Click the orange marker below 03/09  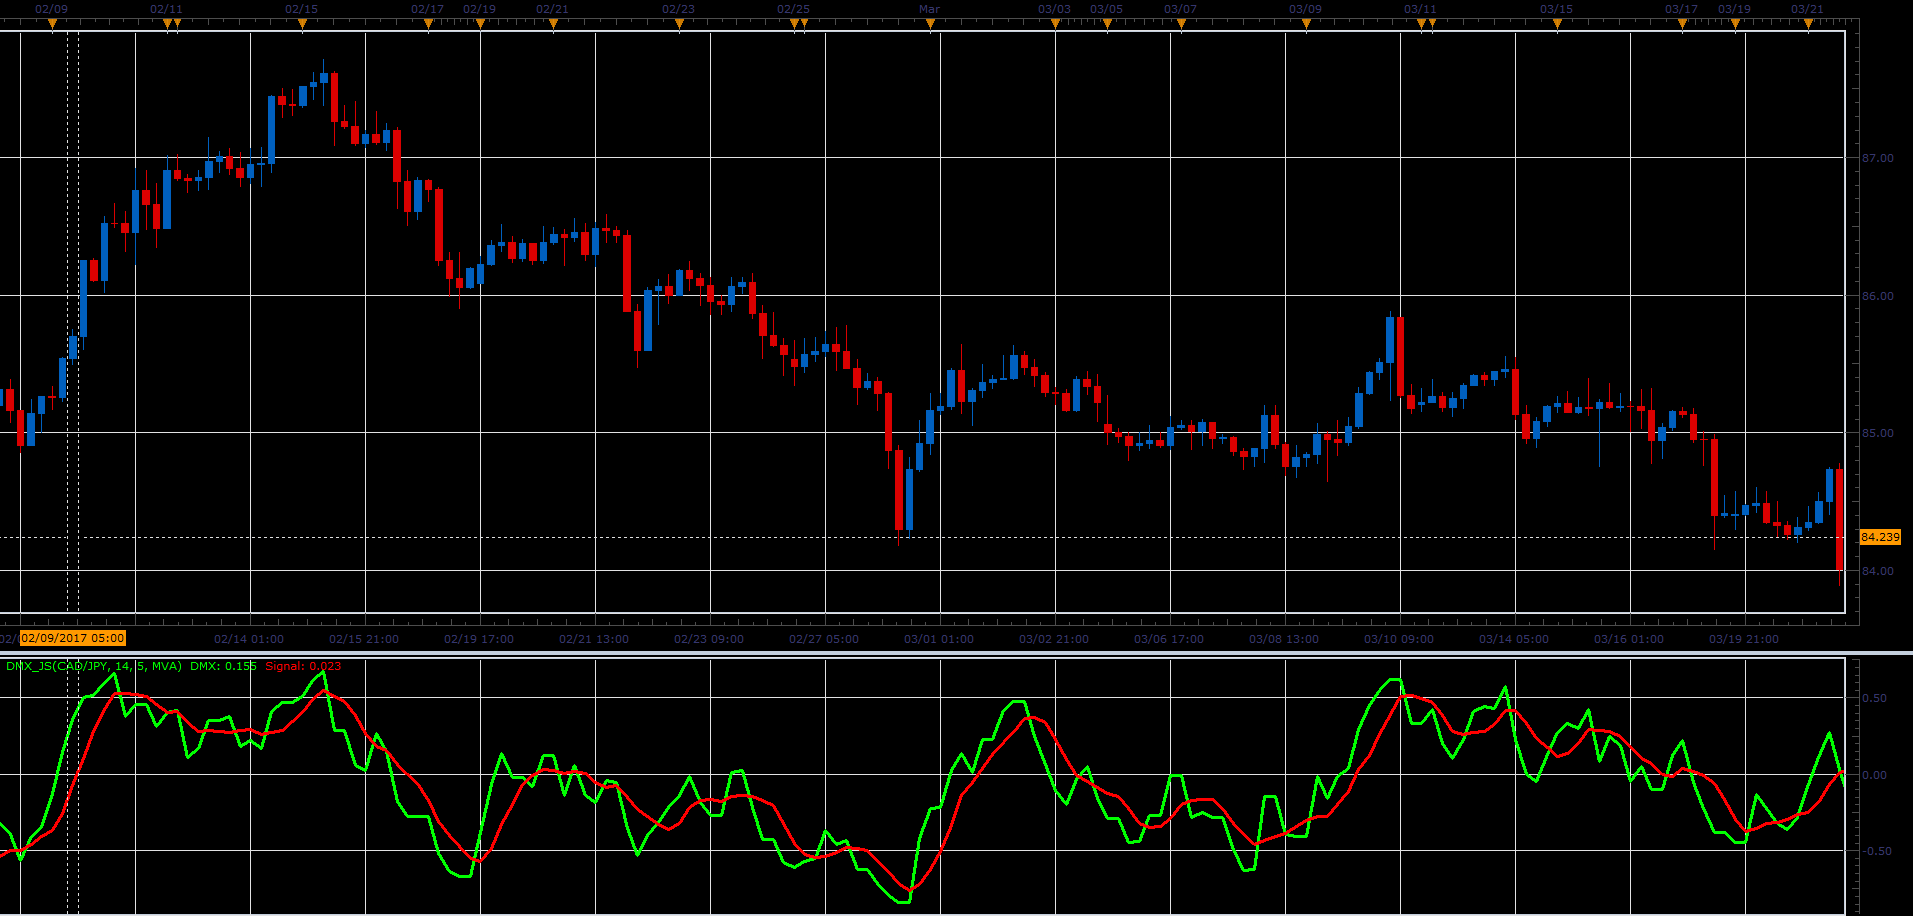[x=1306, y=25]
